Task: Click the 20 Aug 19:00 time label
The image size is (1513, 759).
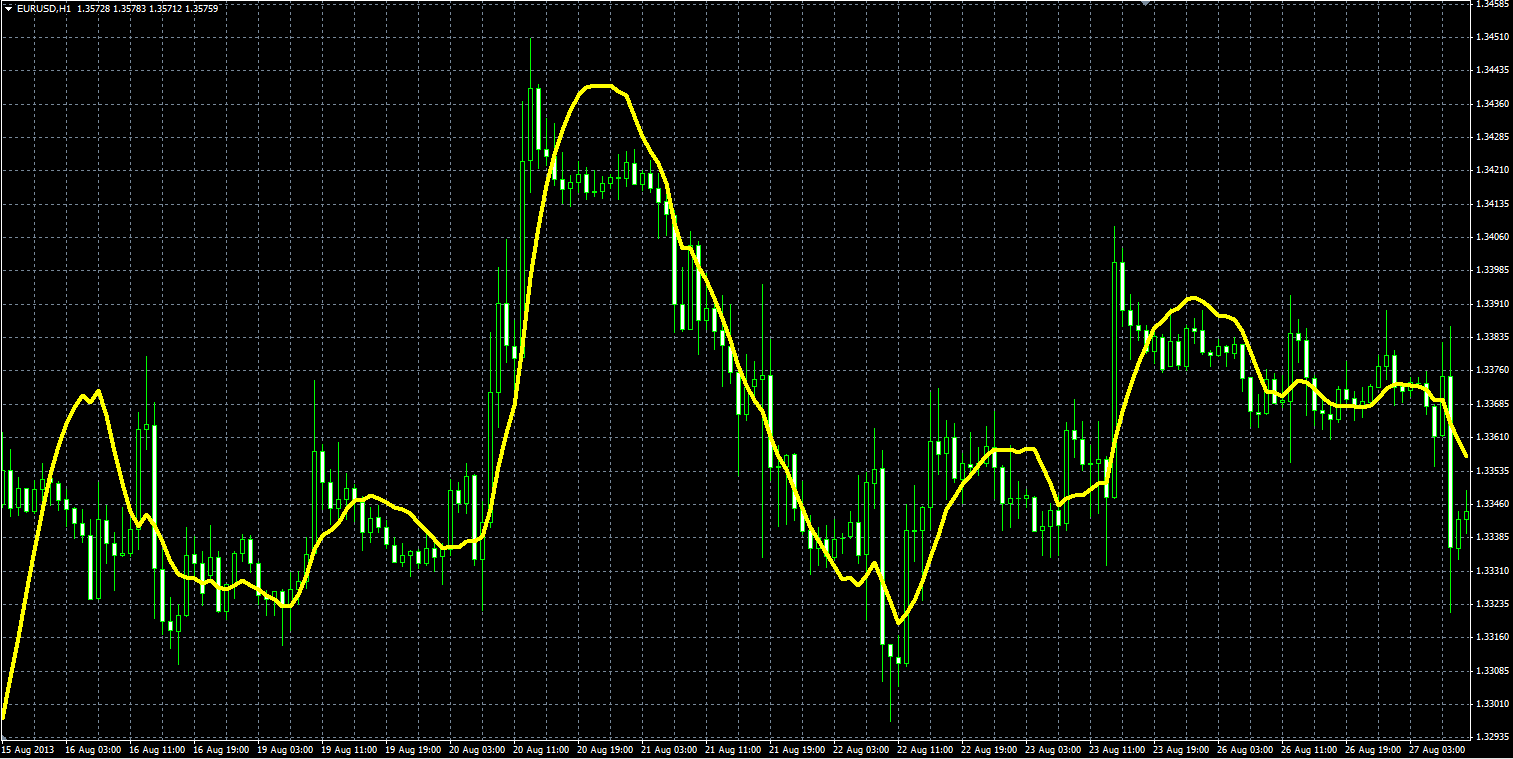Action: pyautogui.click(x=606, y=749)
